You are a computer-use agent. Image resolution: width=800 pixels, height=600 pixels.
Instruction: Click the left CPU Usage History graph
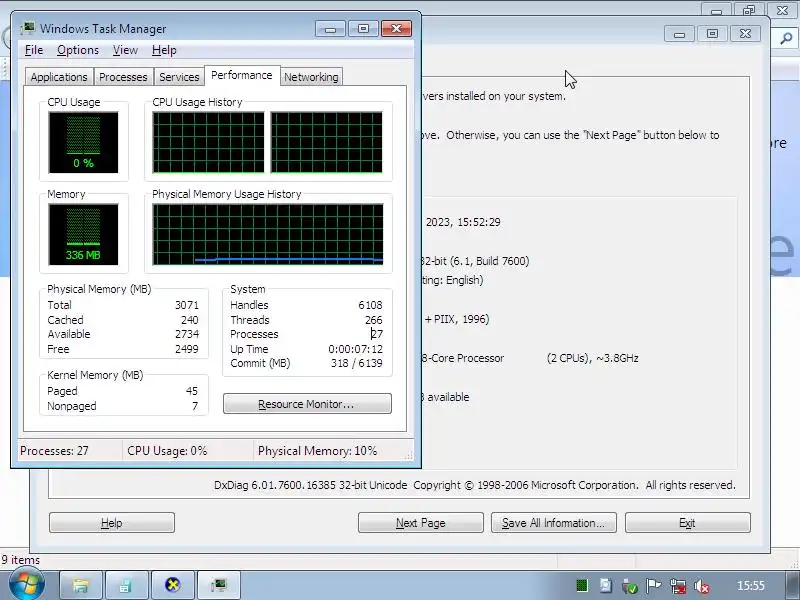point(208,143)
